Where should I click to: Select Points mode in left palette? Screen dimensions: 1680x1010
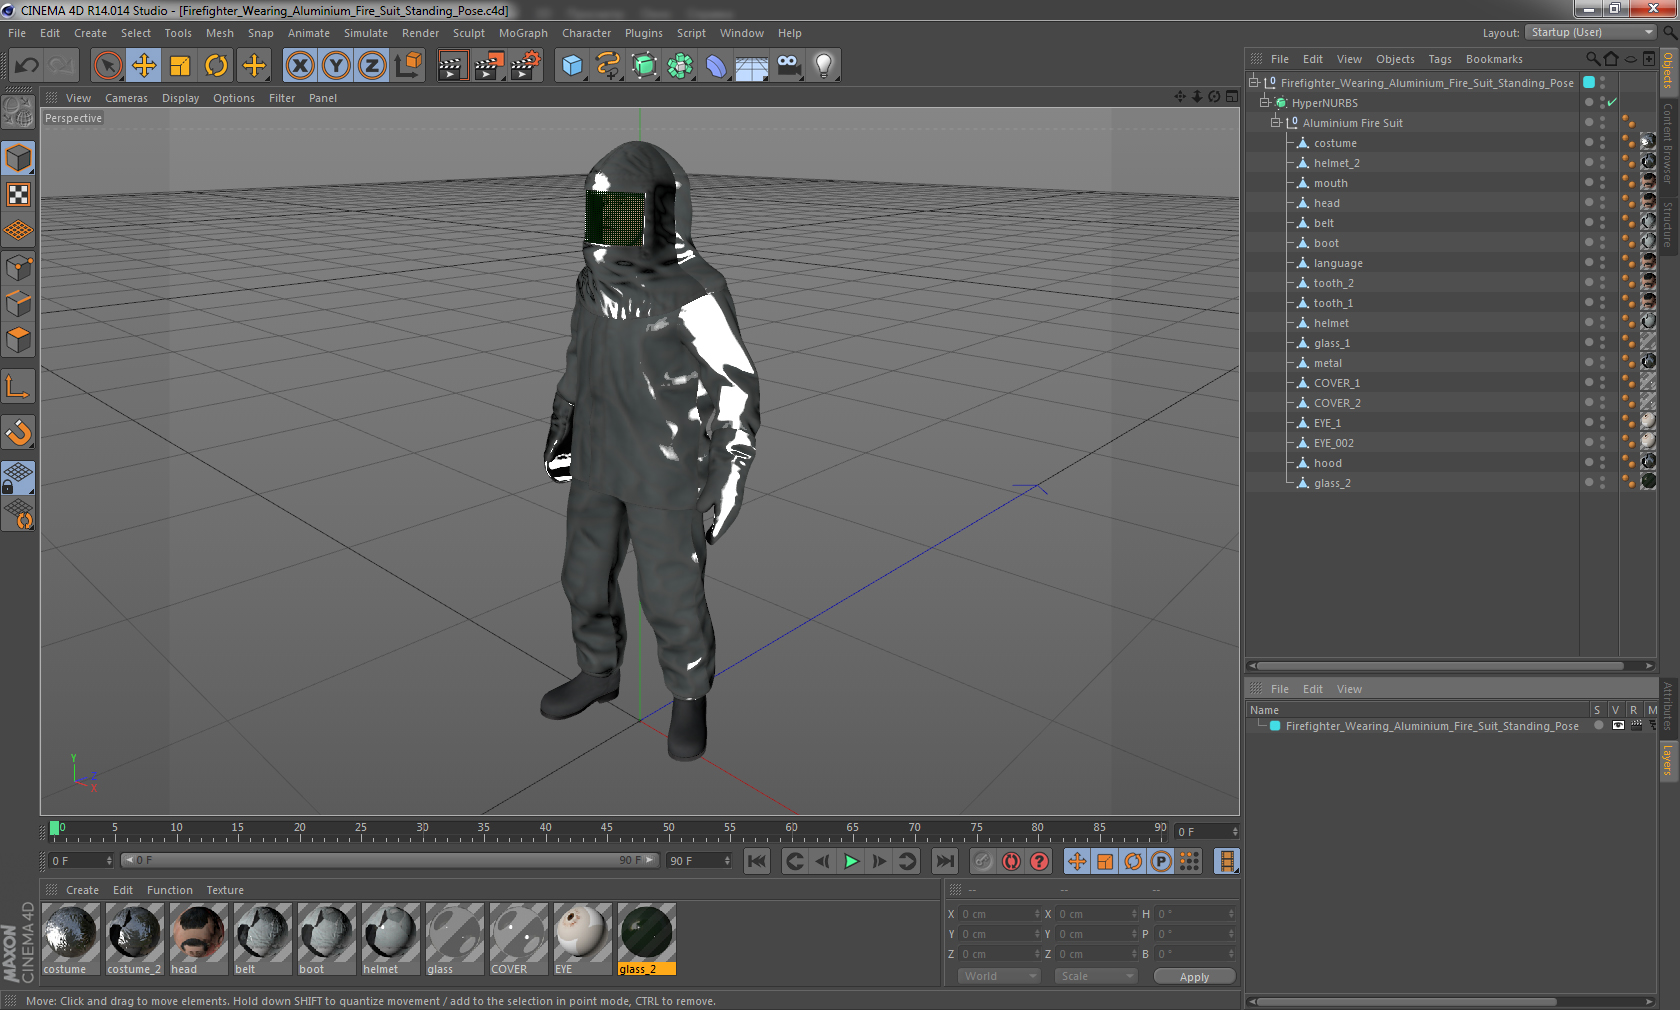click(x=18, y=268)
